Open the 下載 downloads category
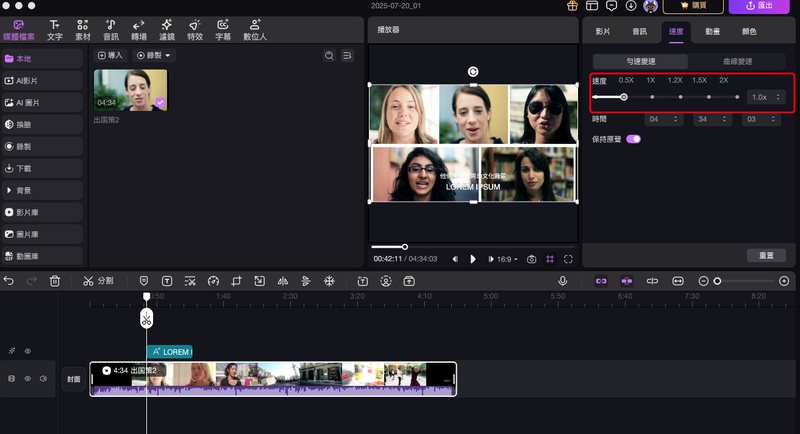Screen dimensions: 800x434 [x=42, y=168]
